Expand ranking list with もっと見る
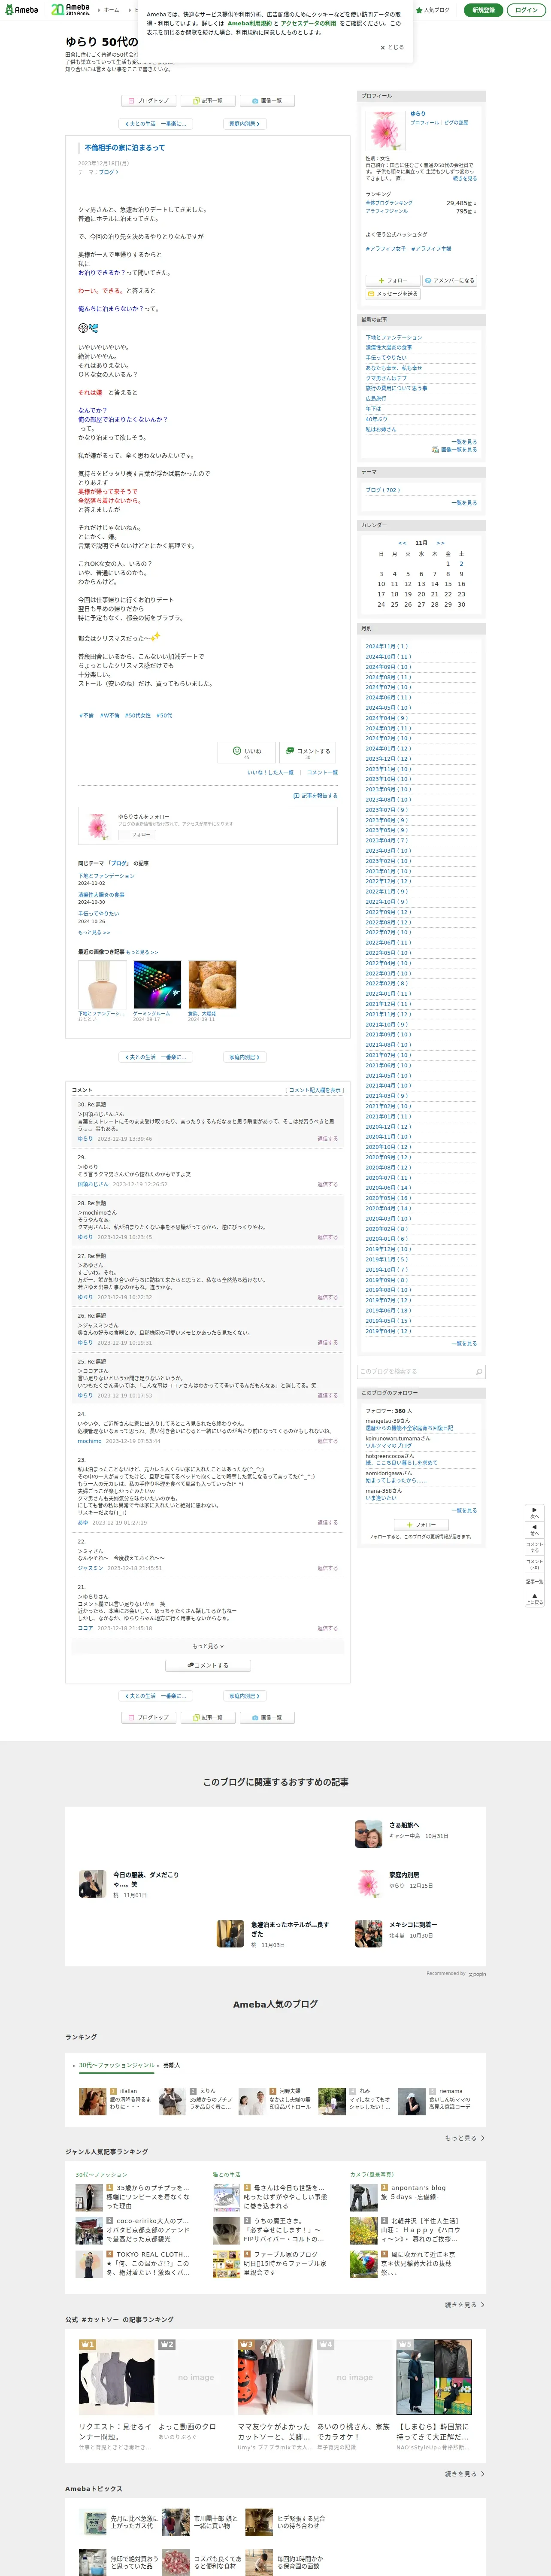Image resolution: width=551 pixels, height=2576 pixels. tap(465, 2138)
